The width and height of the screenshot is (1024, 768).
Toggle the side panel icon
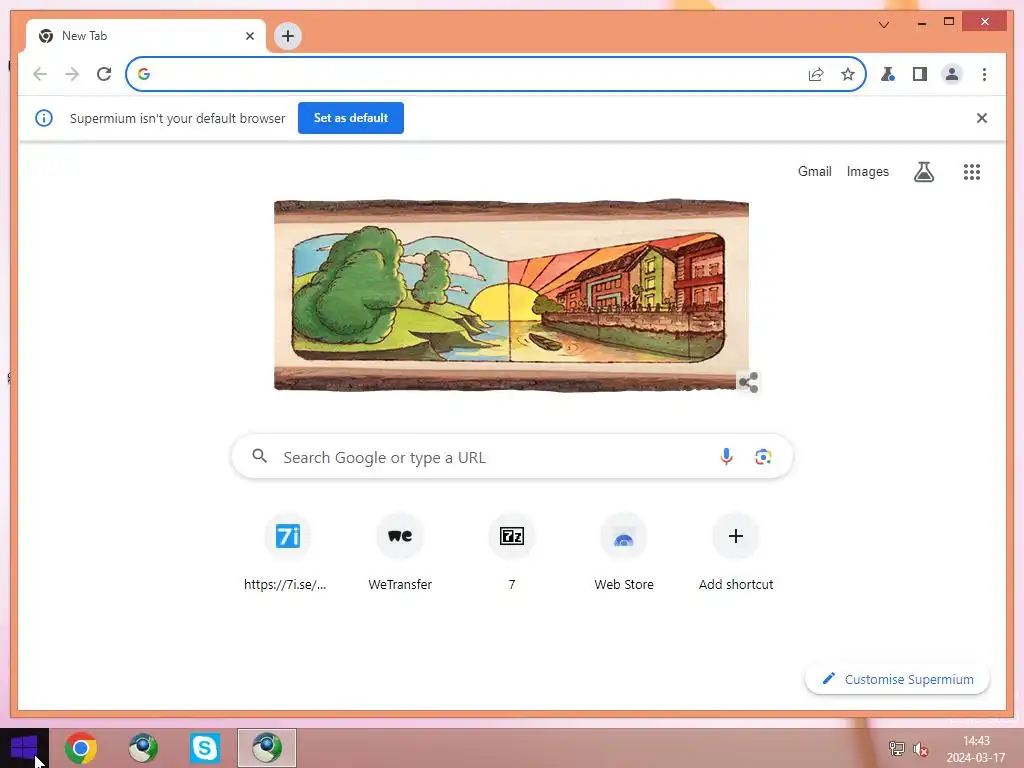pos(920,74)
